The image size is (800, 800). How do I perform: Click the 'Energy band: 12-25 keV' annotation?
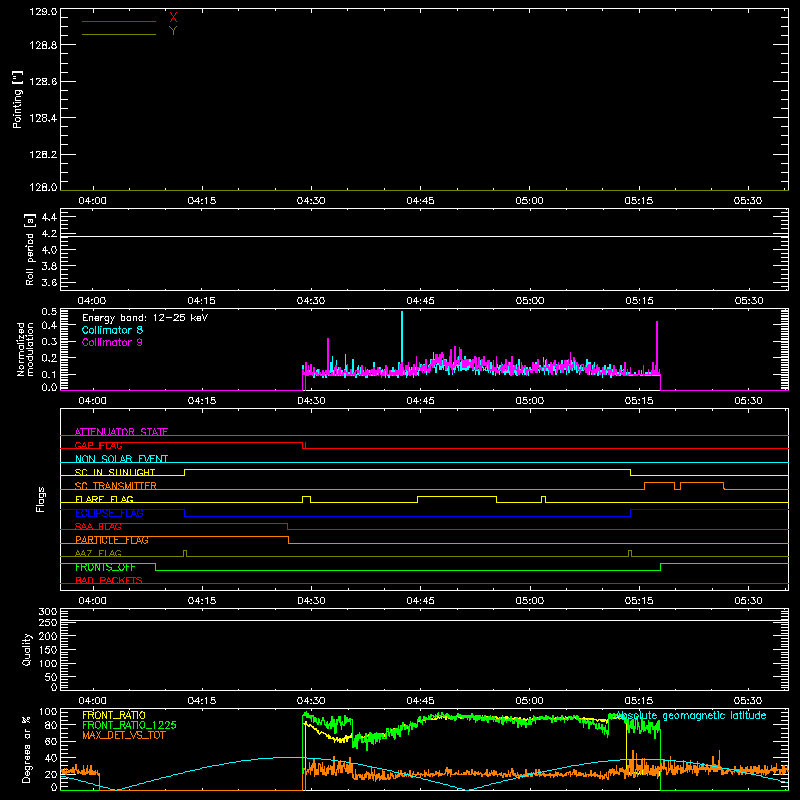click(x=145, y=318)
